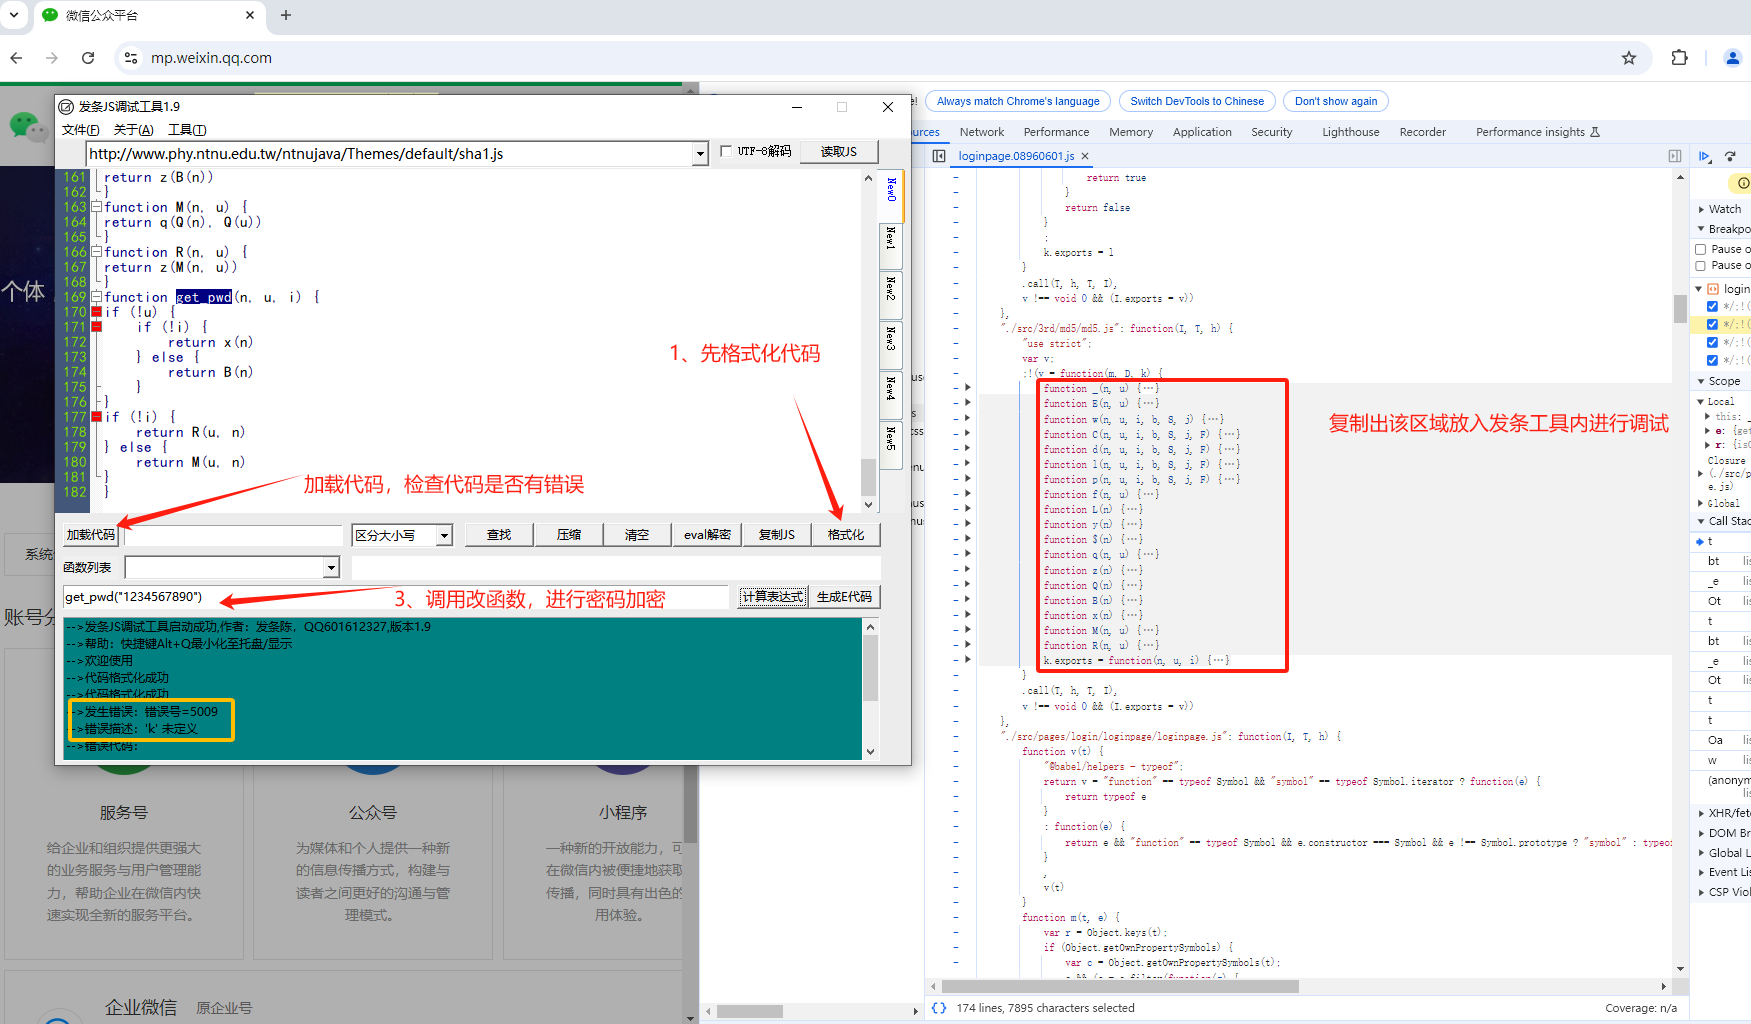1751x1024 pixels.
Task: Toggle the DevTools file navigator sidebar icon
Action: tap(939, 156)
